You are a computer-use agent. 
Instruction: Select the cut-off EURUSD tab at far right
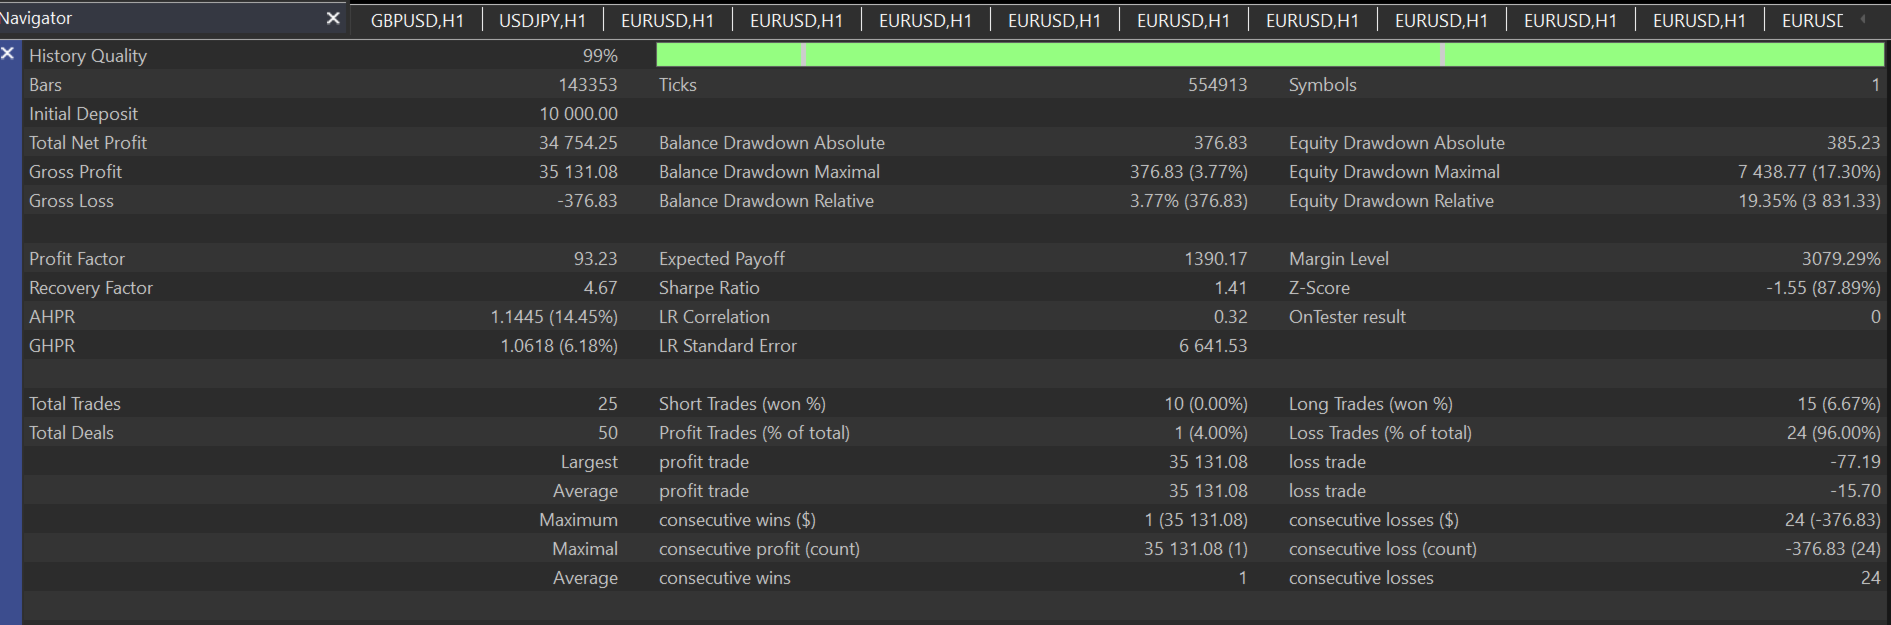[1811, 20]
